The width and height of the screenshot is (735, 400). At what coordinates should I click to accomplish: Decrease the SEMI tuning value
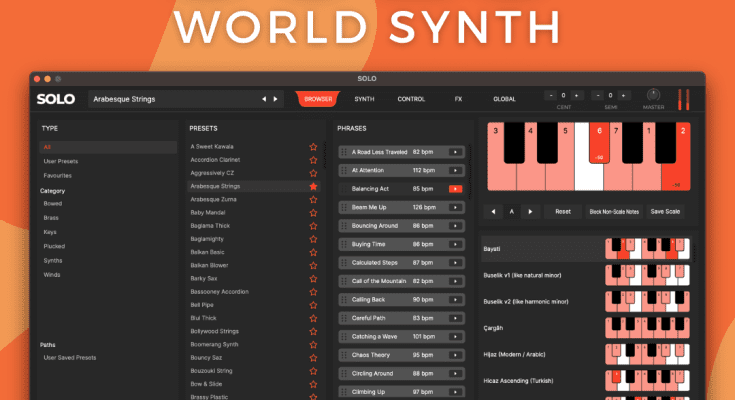coord(598,95)
